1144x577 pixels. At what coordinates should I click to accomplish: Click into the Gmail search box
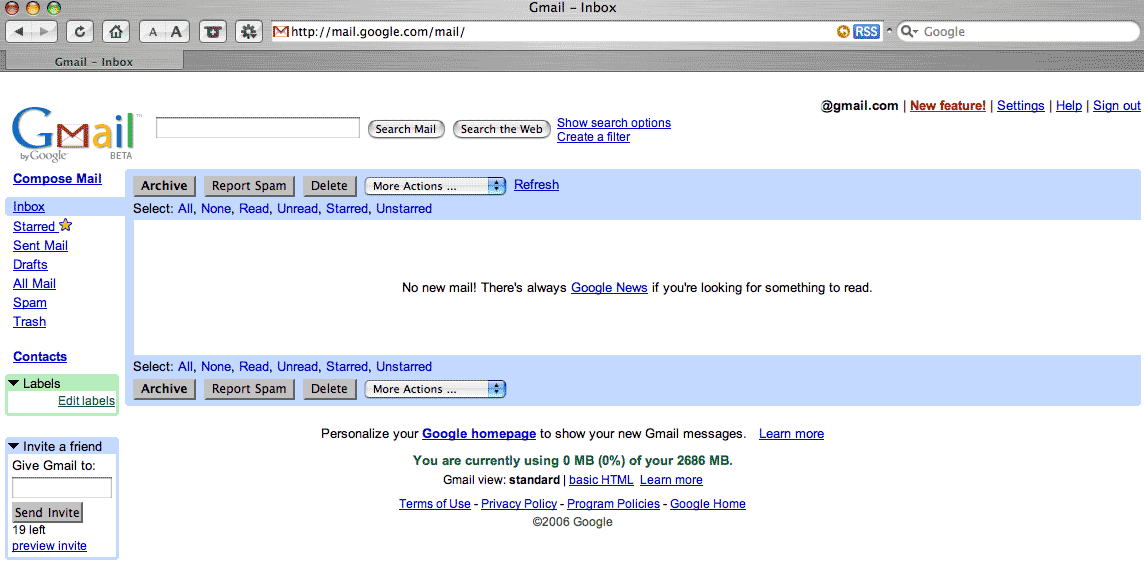coord(258,128)
